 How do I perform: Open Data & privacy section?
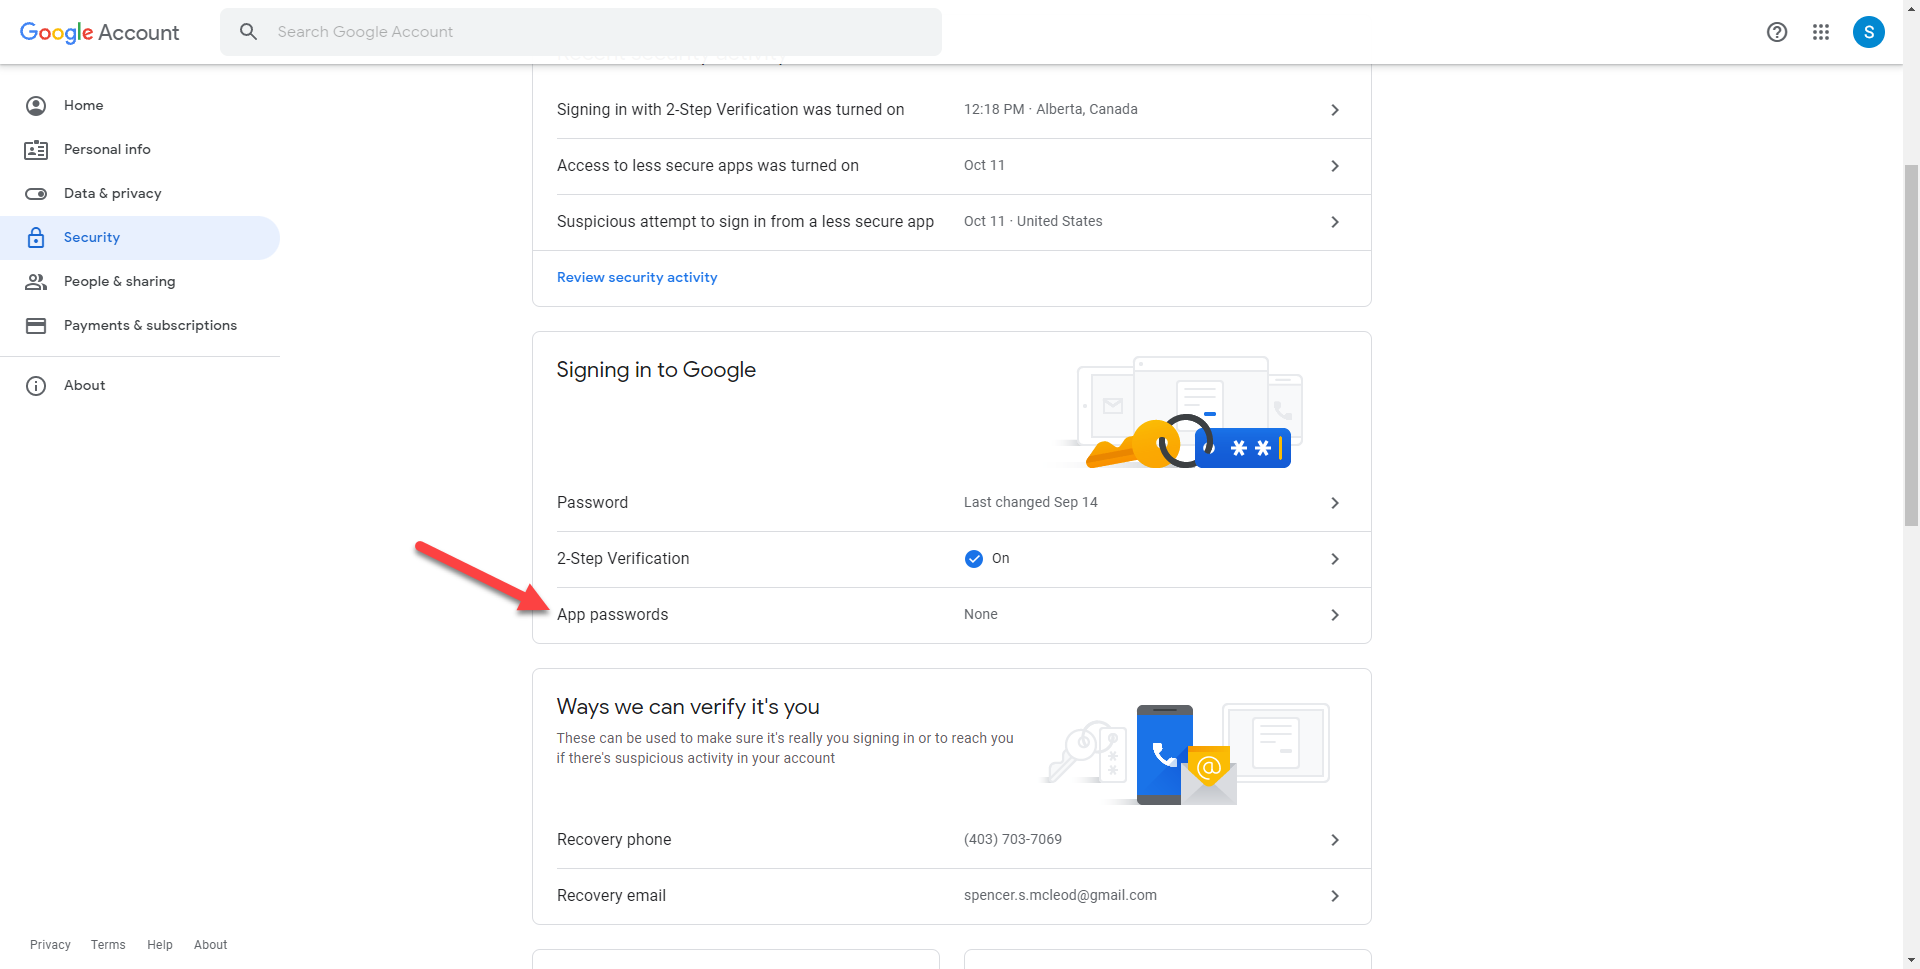tap(140, 194)
